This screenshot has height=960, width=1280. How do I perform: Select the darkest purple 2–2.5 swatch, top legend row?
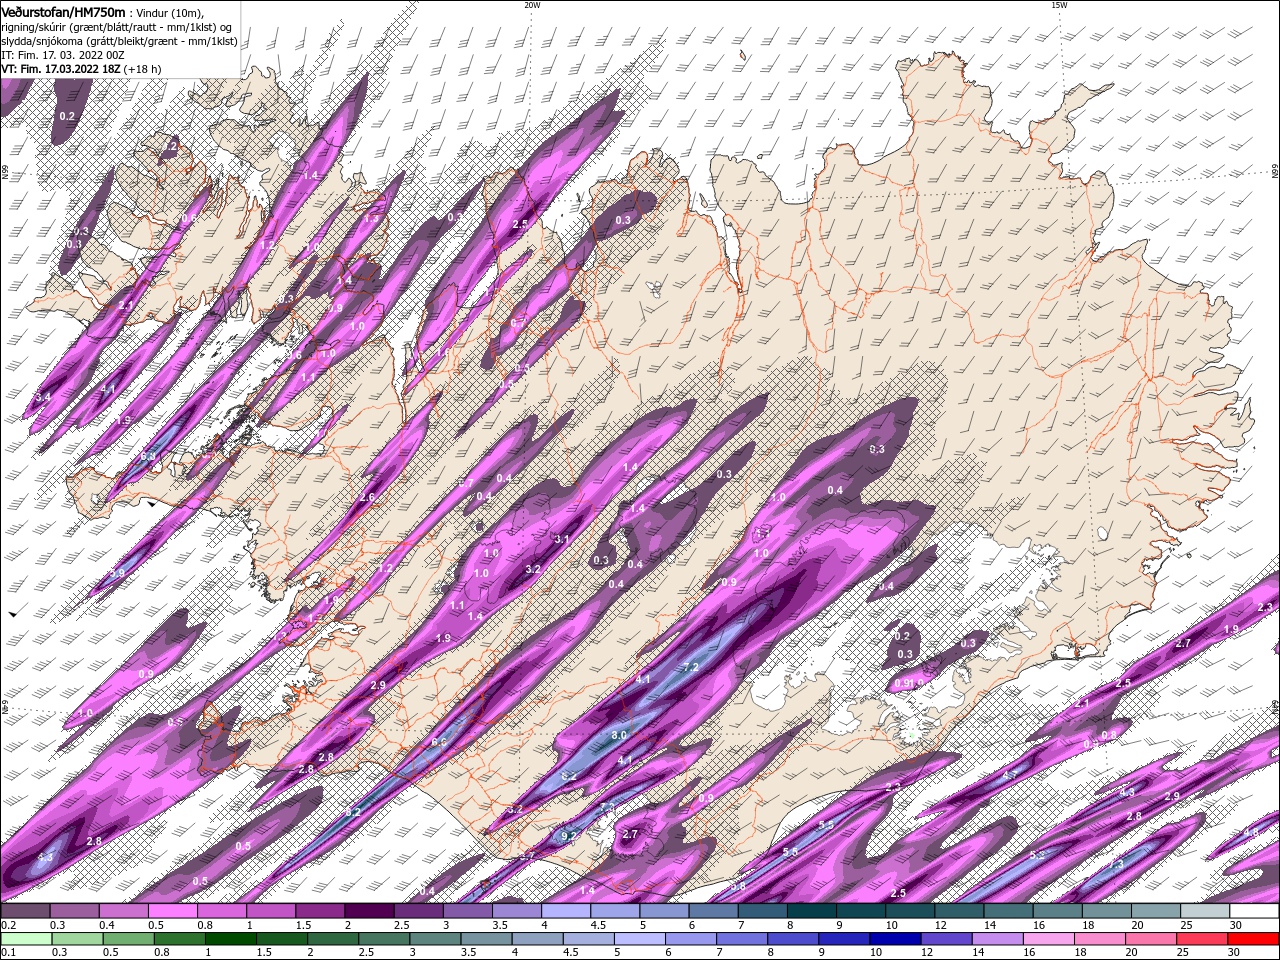click(x=369, y=911)
